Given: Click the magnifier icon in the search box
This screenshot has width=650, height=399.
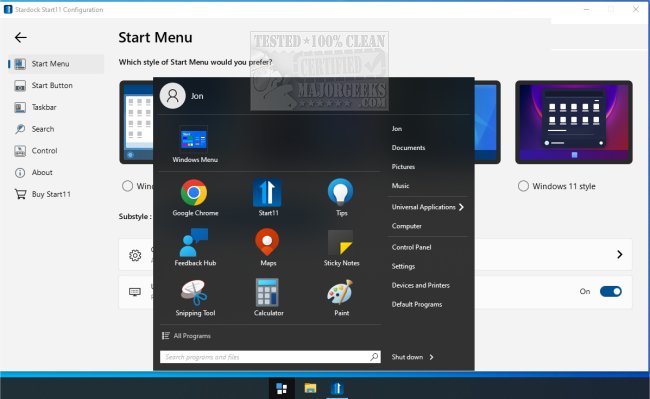Looking at the screenshot, I should click(x=374, y=356).
